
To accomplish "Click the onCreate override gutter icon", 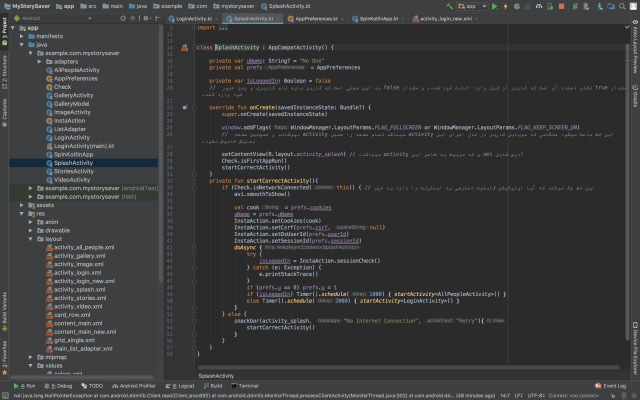I will click(184, 107).
